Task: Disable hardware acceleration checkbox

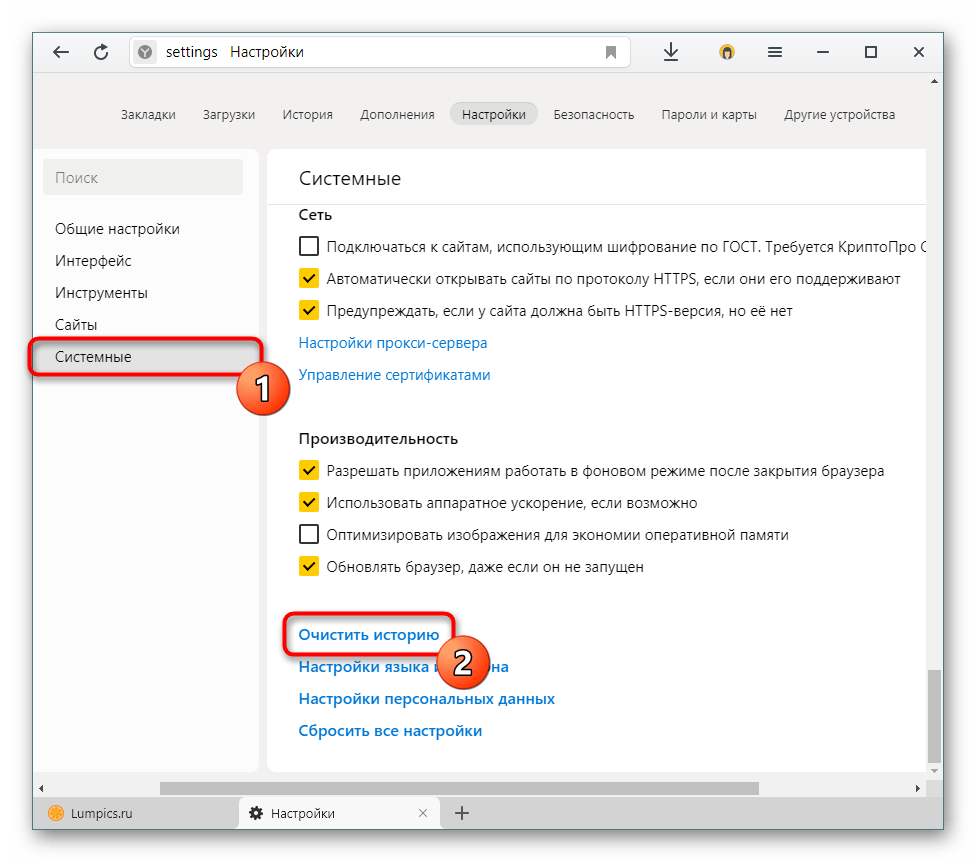Action: pyautogui.click(x=309, y=502)
